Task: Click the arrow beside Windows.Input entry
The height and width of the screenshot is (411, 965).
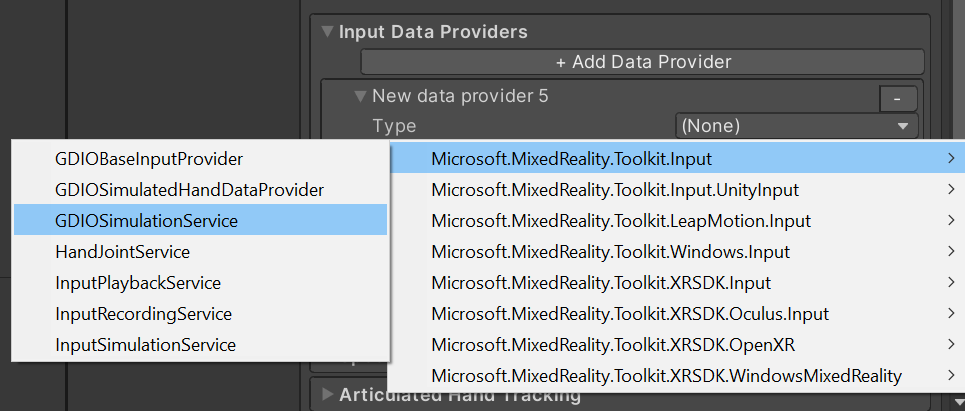Action: click(x=952, y=252)
